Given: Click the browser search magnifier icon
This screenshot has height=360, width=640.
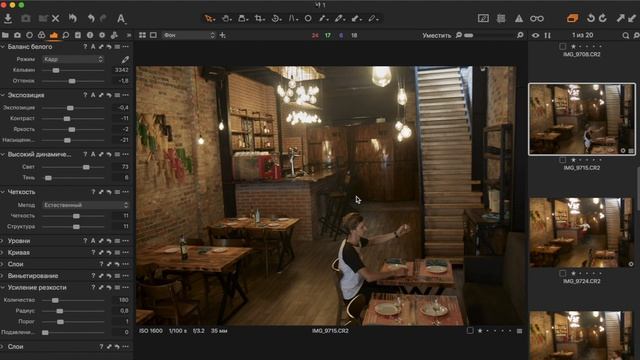Looking at the screenshot, I should [x=625, y=36].
